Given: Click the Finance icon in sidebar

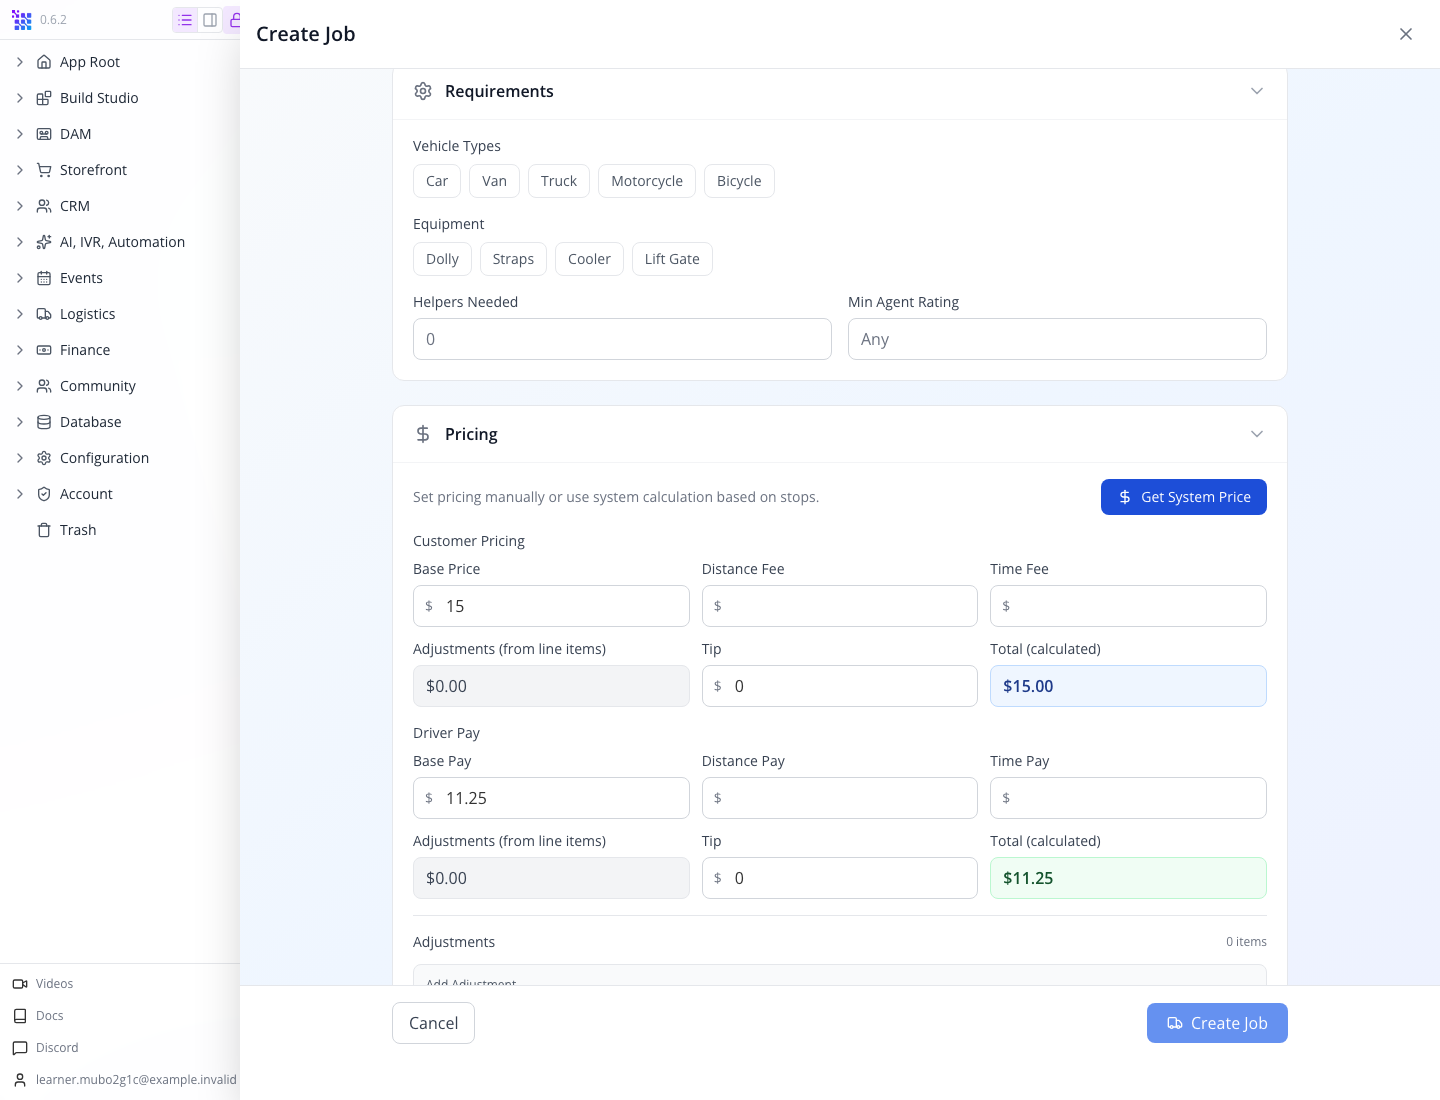Looking at the screenshot, I should pyautogui.click(x=44, y=350).
